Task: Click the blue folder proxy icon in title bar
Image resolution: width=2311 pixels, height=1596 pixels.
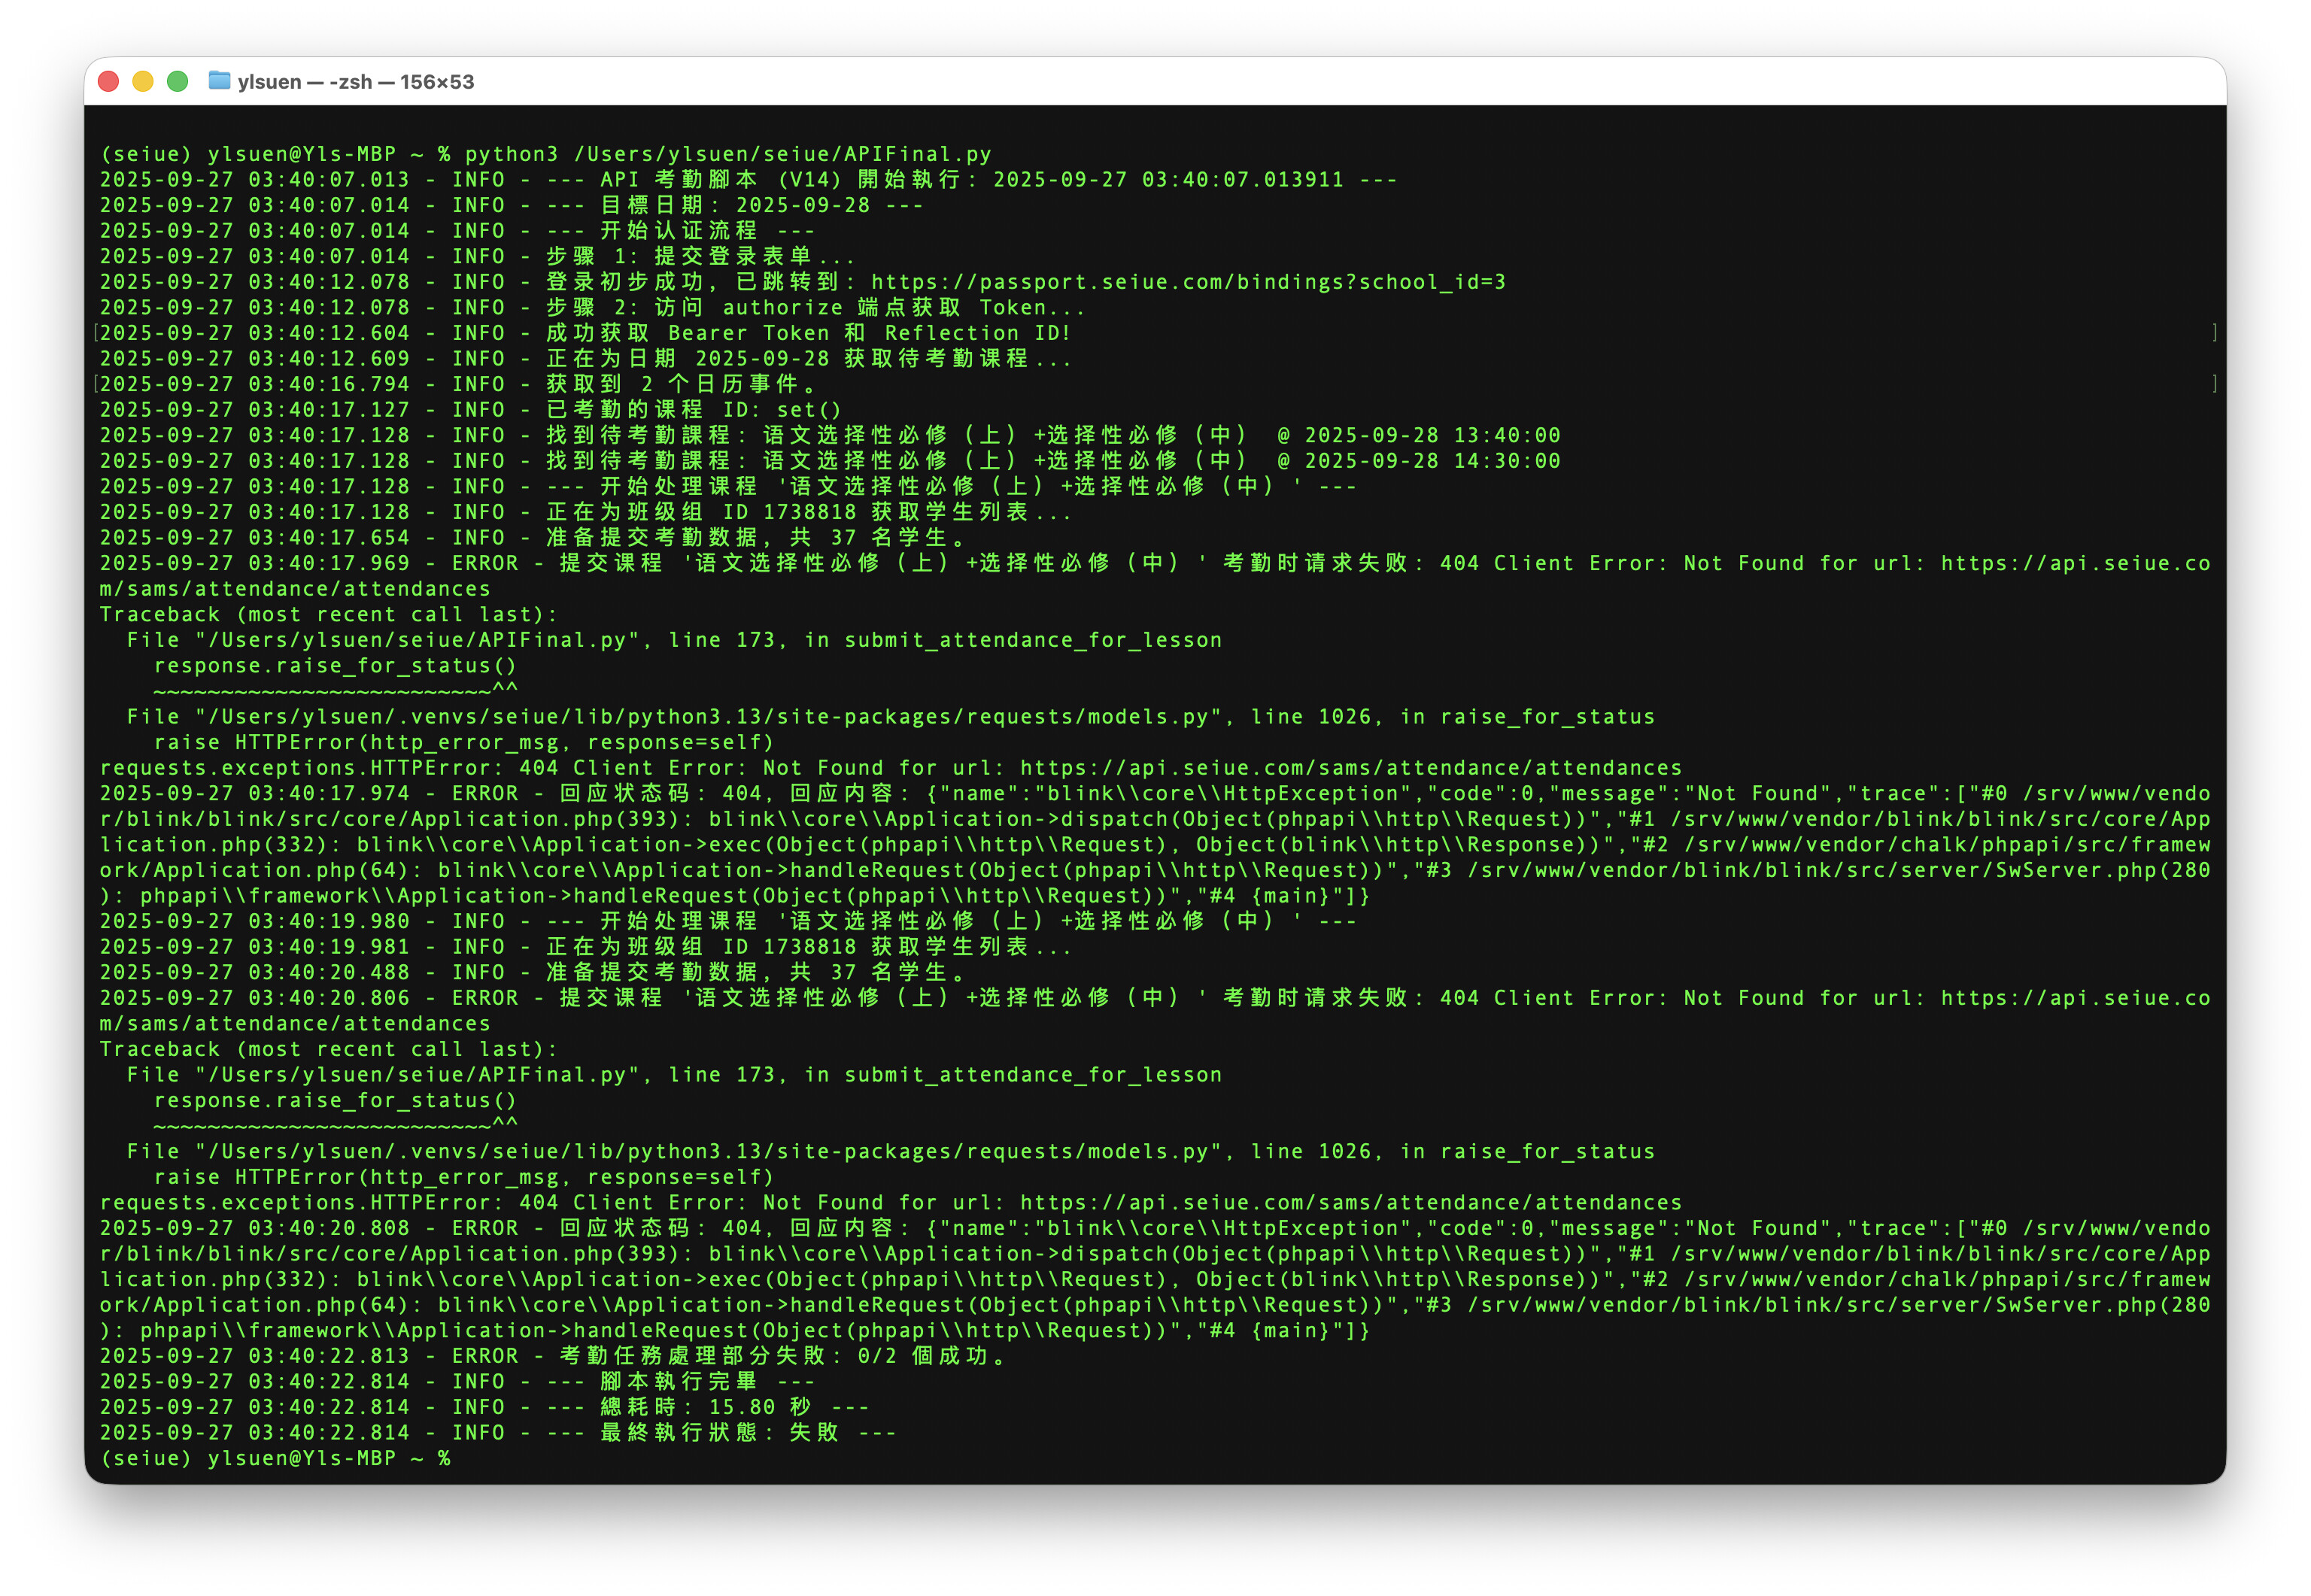Action: [219, 81]
